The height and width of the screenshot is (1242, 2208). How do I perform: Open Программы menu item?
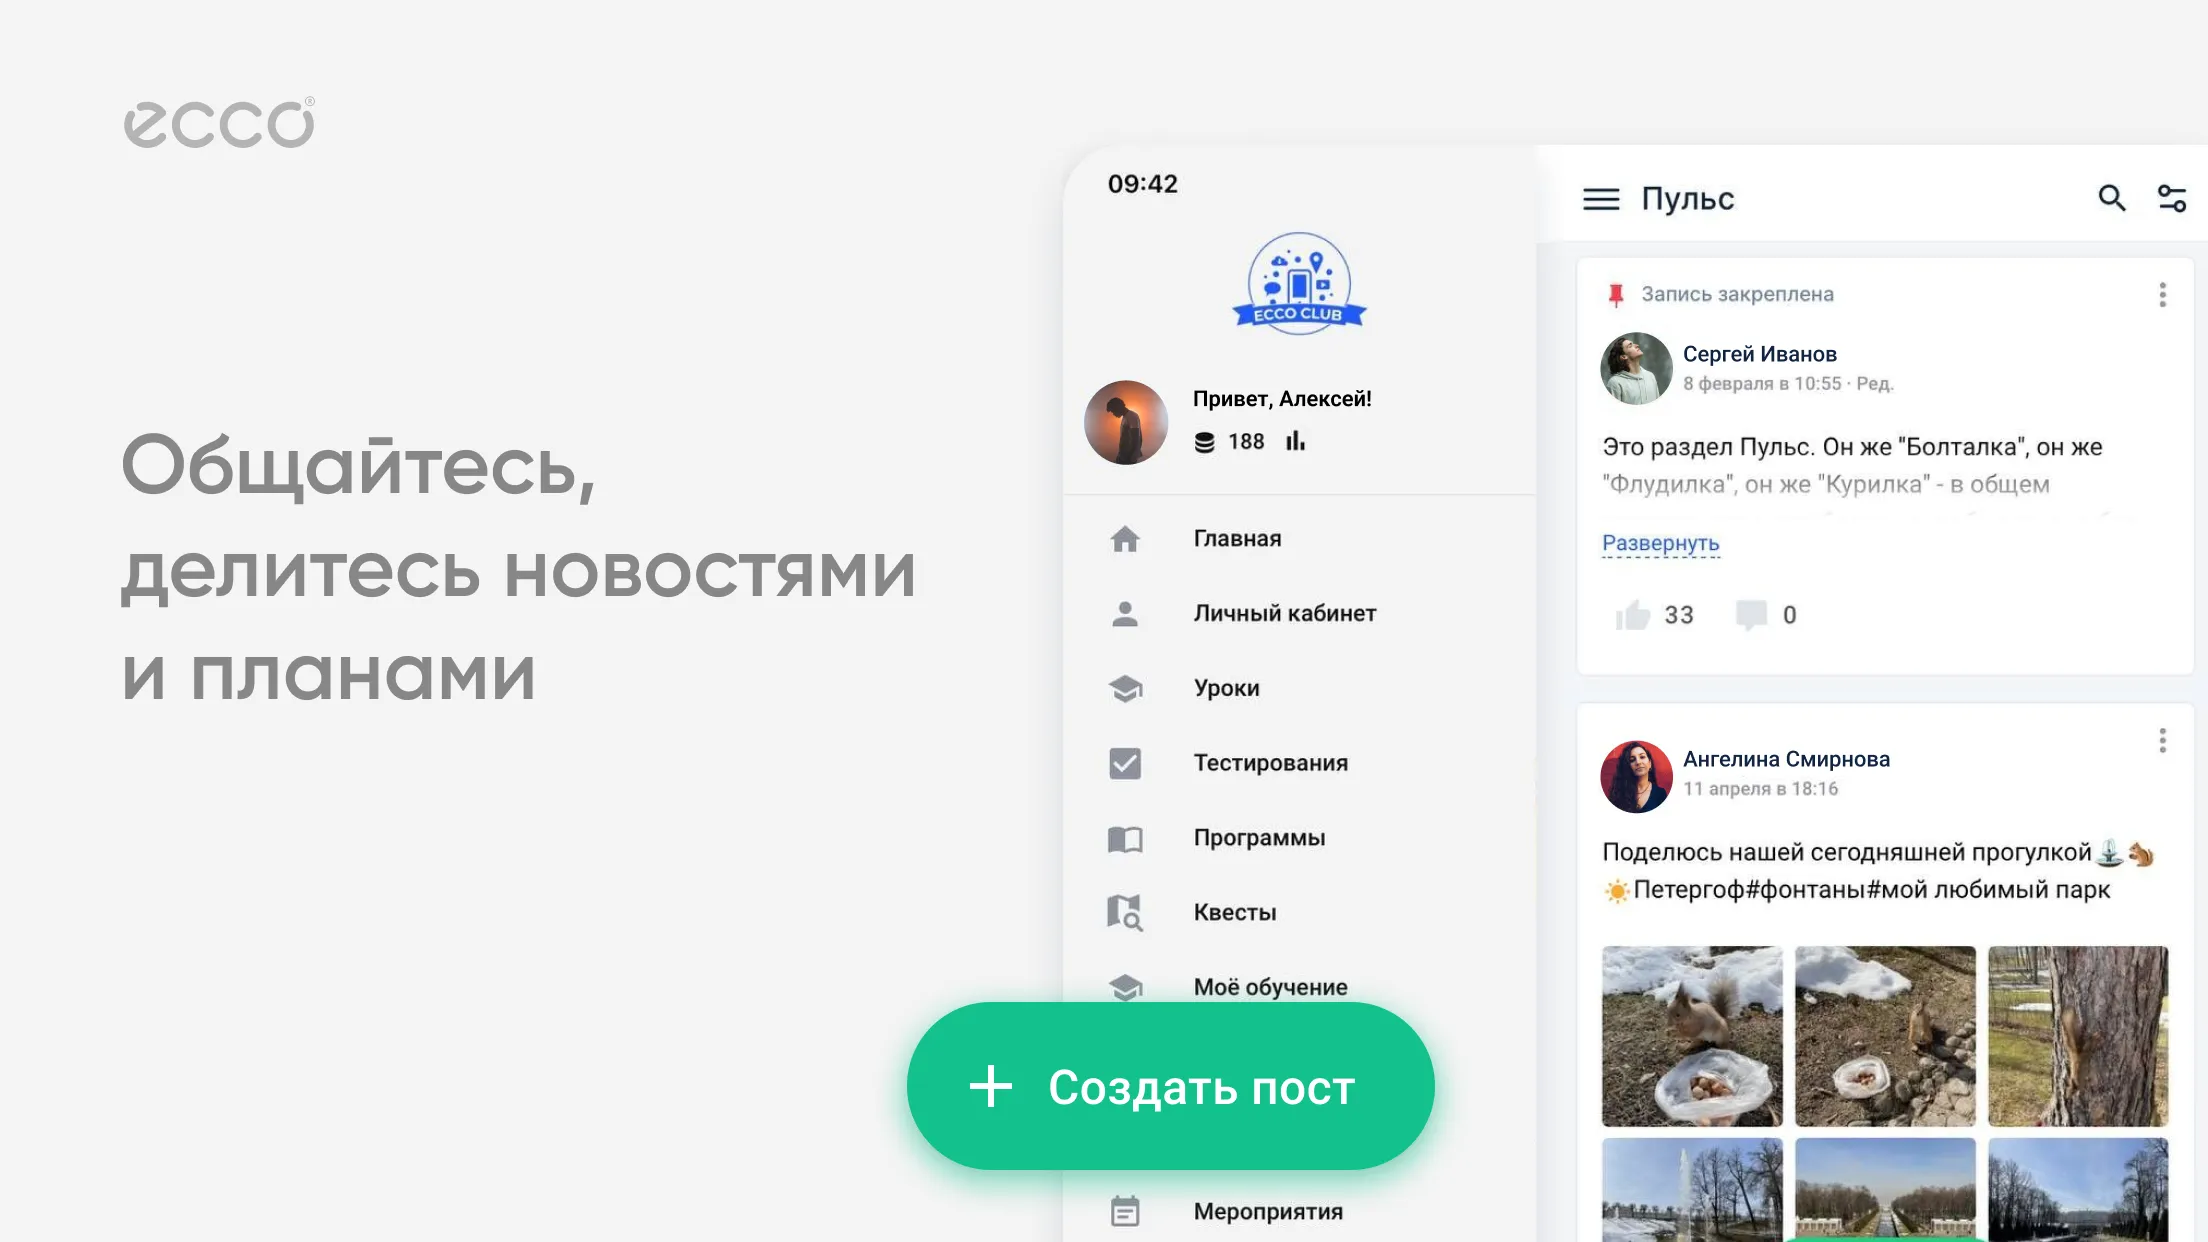pos(1259,838)
